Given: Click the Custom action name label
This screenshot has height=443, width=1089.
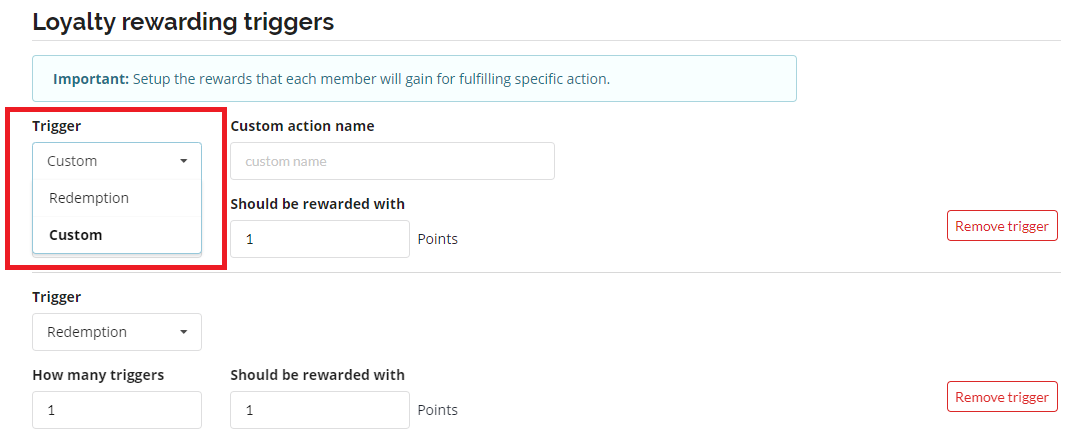Looking at the screenshot, I should (302, 126).
